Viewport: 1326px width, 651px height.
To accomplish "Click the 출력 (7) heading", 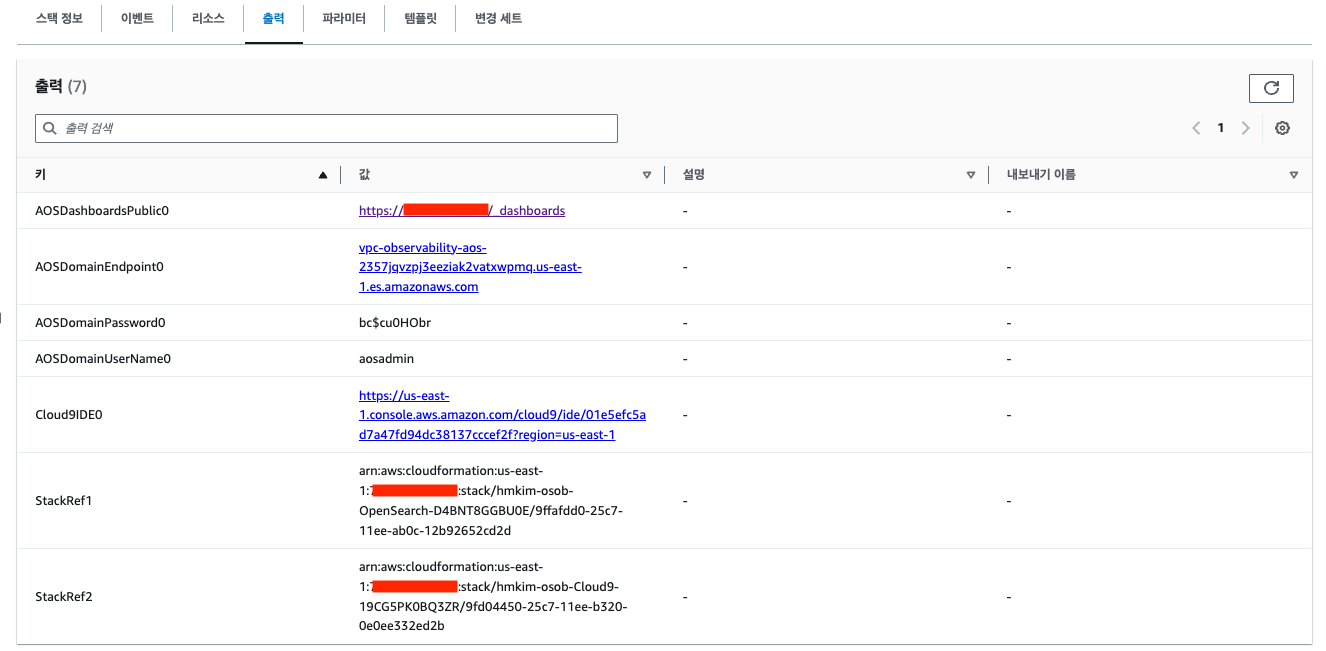I will point(61,87).
